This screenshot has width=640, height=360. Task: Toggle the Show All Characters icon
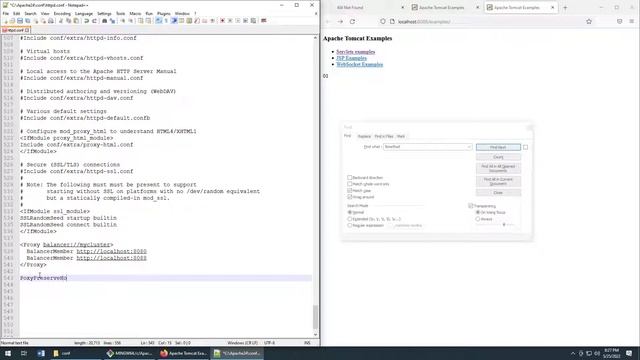tap(166, 20)
